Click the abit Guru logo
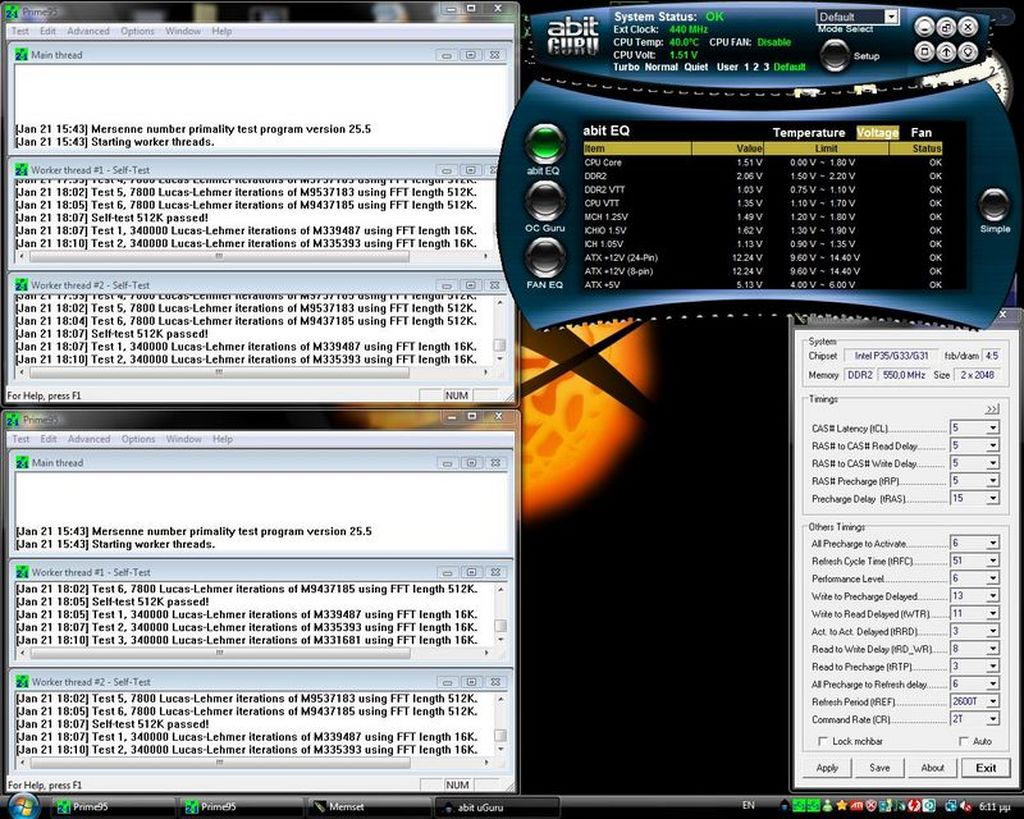This screenshot has height=819, width=1024. [573, 35]
